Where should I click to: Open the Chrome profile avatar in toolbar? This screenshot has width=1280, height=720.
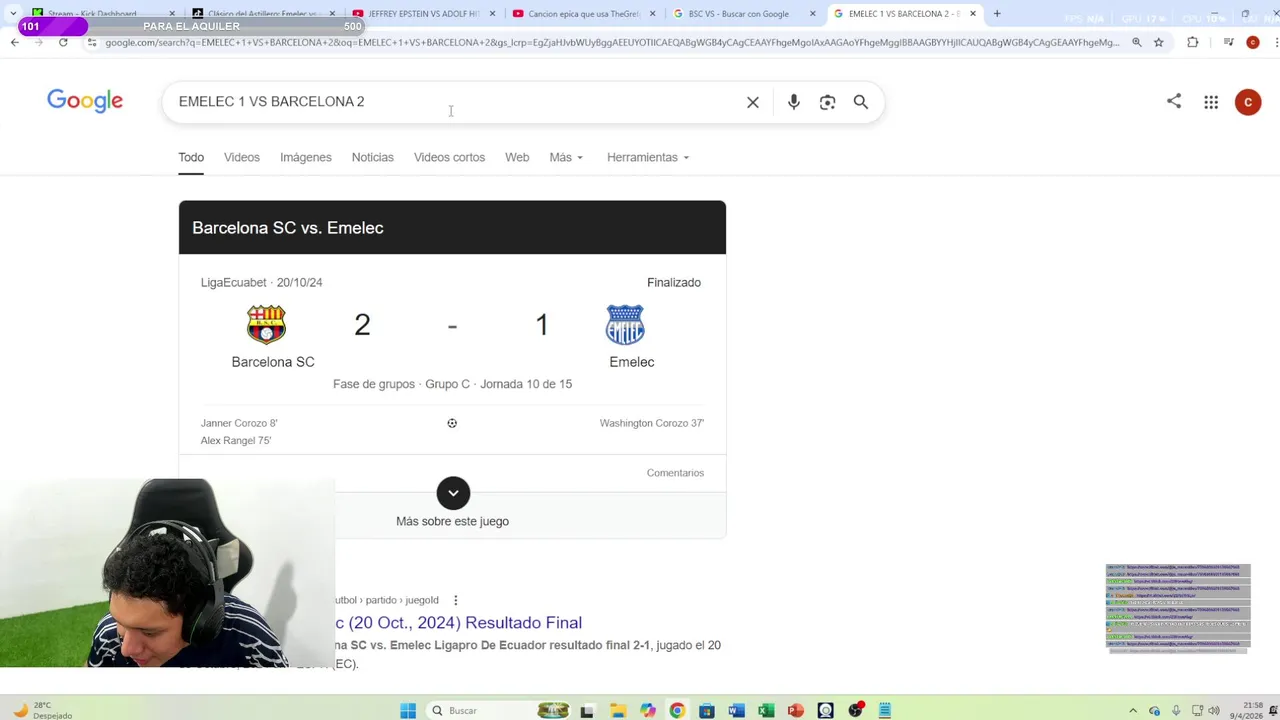(1253, 42)
